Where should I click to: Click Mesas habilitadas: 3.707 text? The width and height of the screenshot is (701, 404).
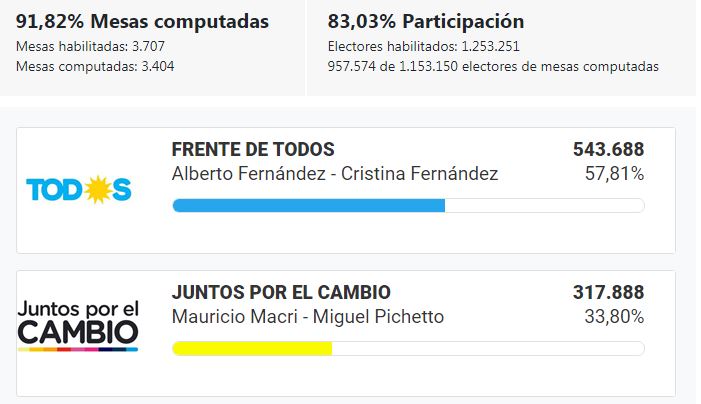click(90, 46)
